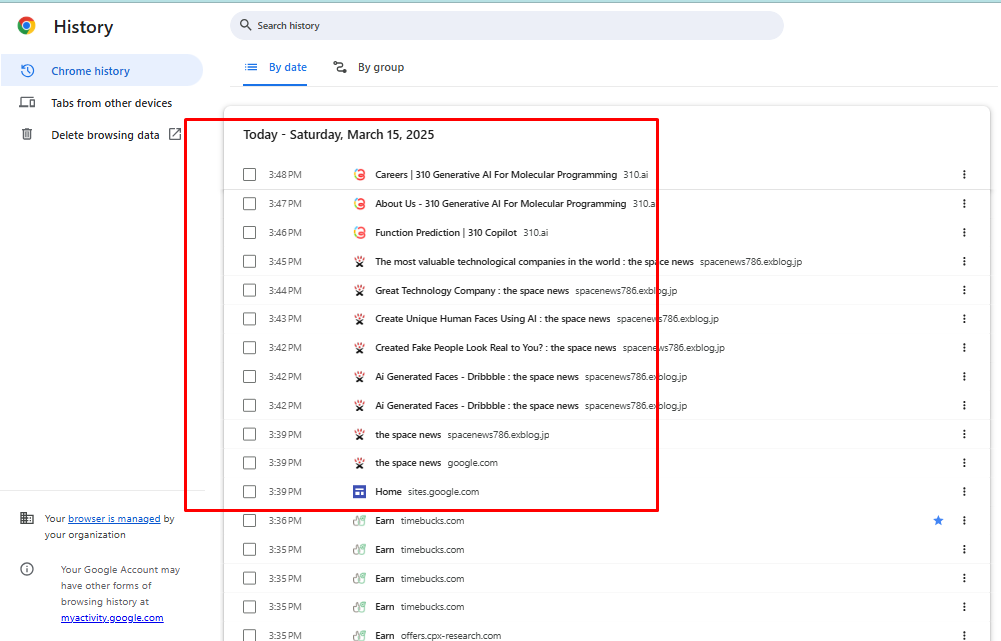Viewport: 1001px width, 641px height.
Task: Click the external link icon beside Delete browsing data
Action: 174,134
